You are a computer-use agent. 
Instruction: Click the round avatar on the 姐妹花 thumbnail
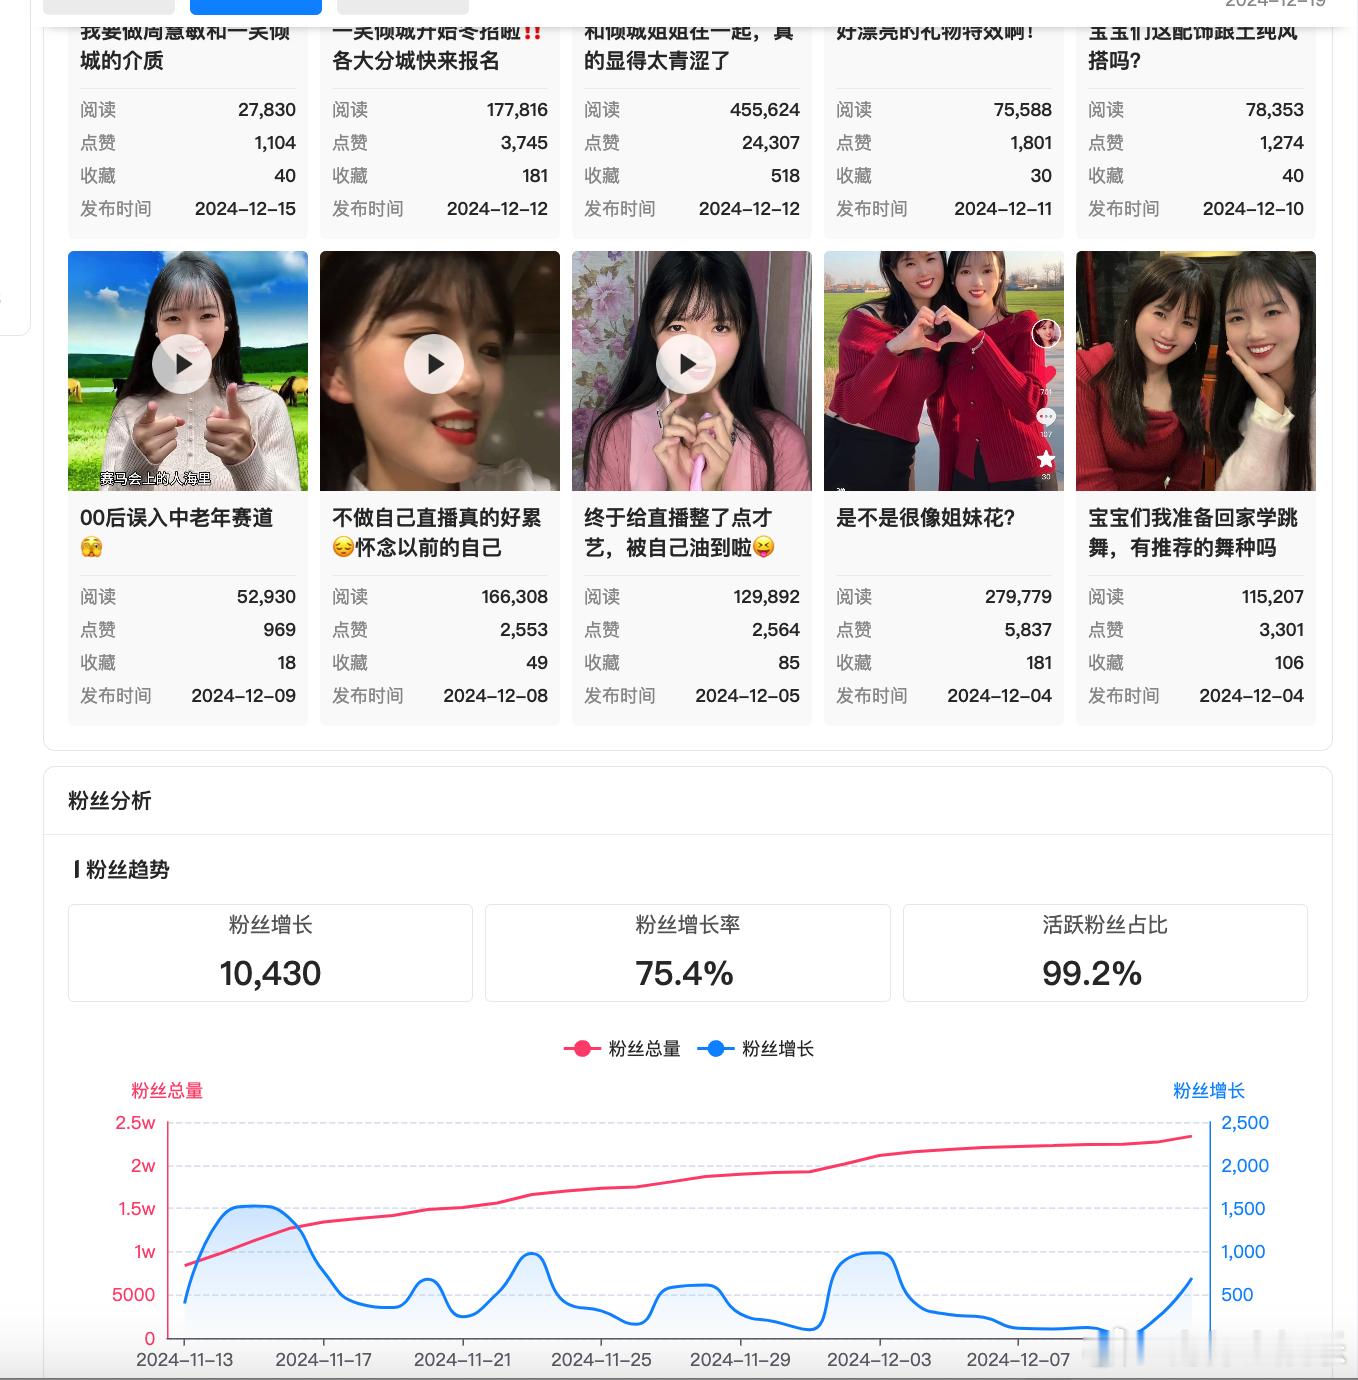[x=1046, y=333]
